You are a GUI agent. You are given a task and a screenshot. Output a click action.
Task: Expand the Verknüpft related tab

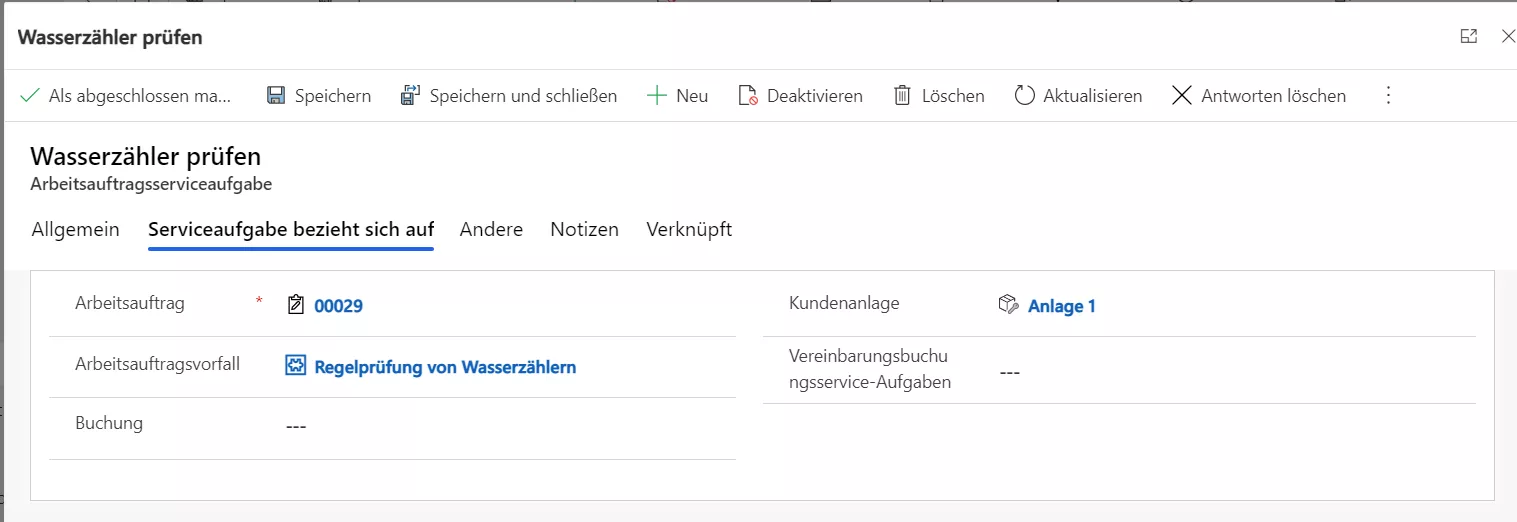(x=689, y=229)
